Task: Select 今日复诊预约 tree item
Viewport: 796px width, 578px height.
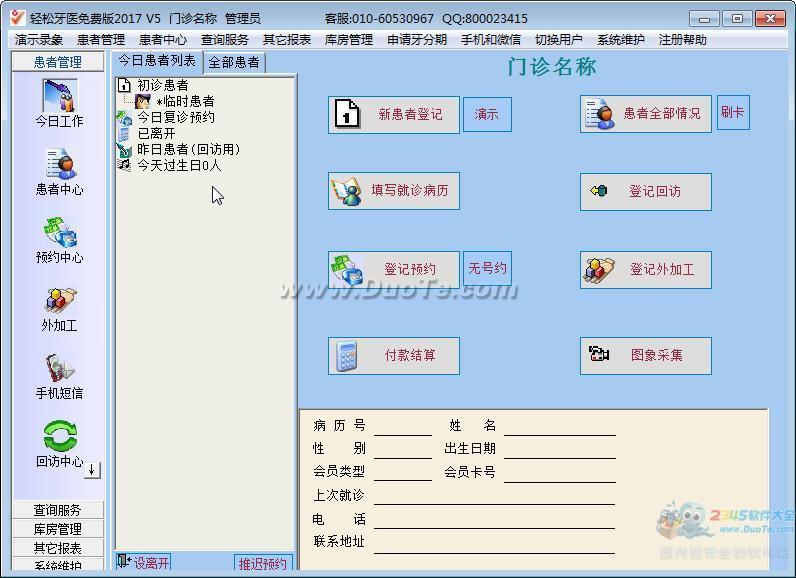Action: pos(175,117)
